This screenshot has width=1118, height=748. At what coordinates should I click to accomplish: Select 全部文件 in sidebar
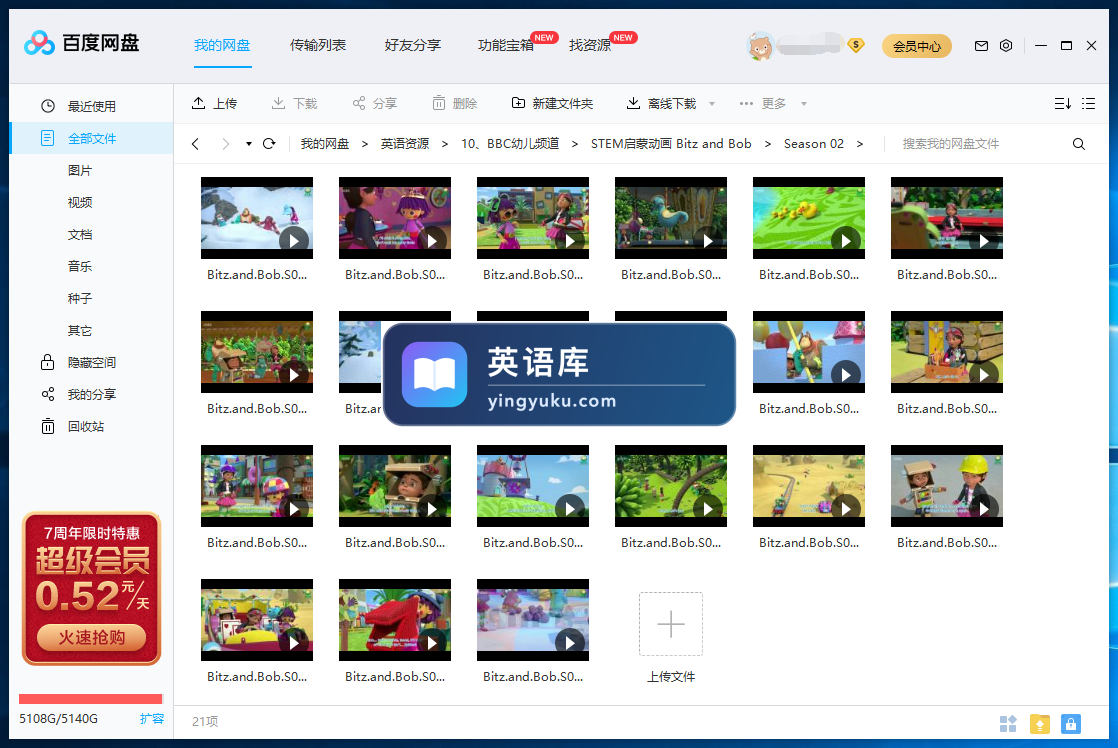[91, 138]
